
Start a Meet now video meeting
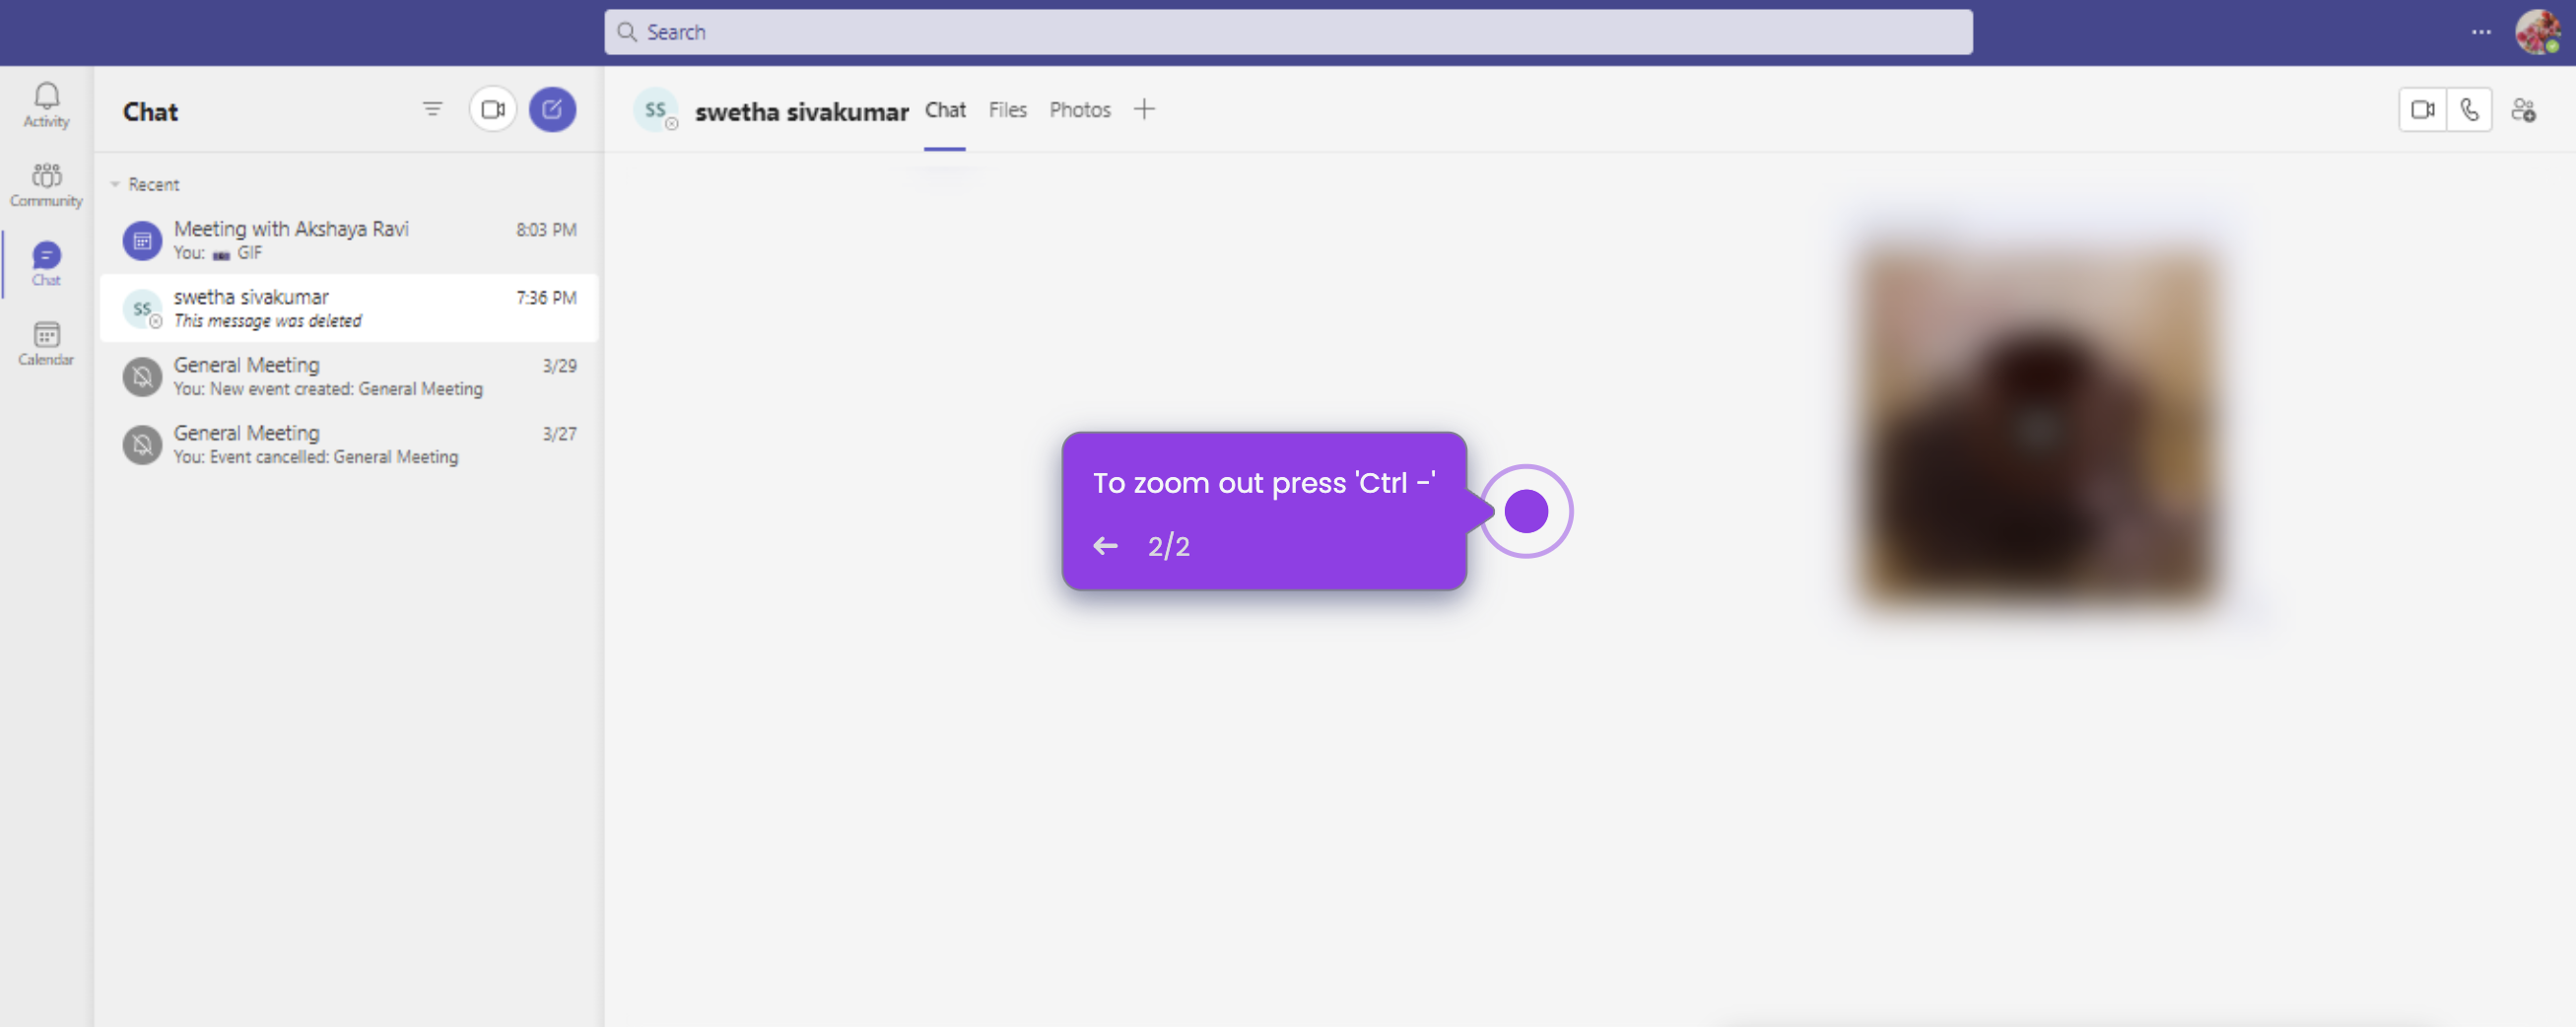pos(493,109)
